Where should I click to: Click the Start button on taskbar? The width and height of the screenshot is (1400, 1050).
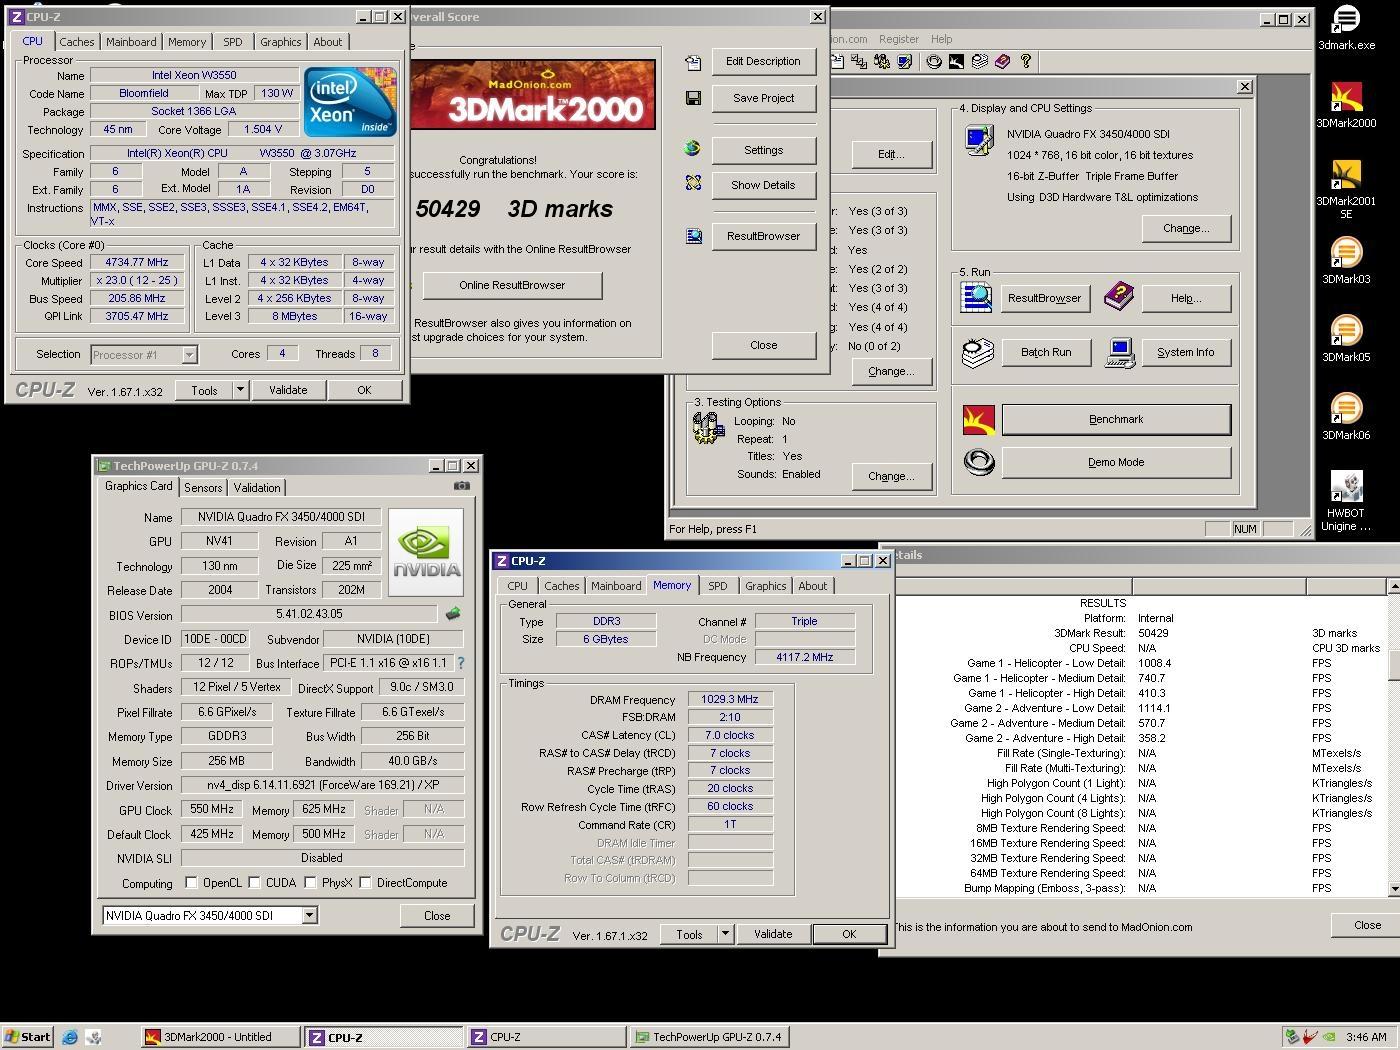click(x=27, y=1037)
